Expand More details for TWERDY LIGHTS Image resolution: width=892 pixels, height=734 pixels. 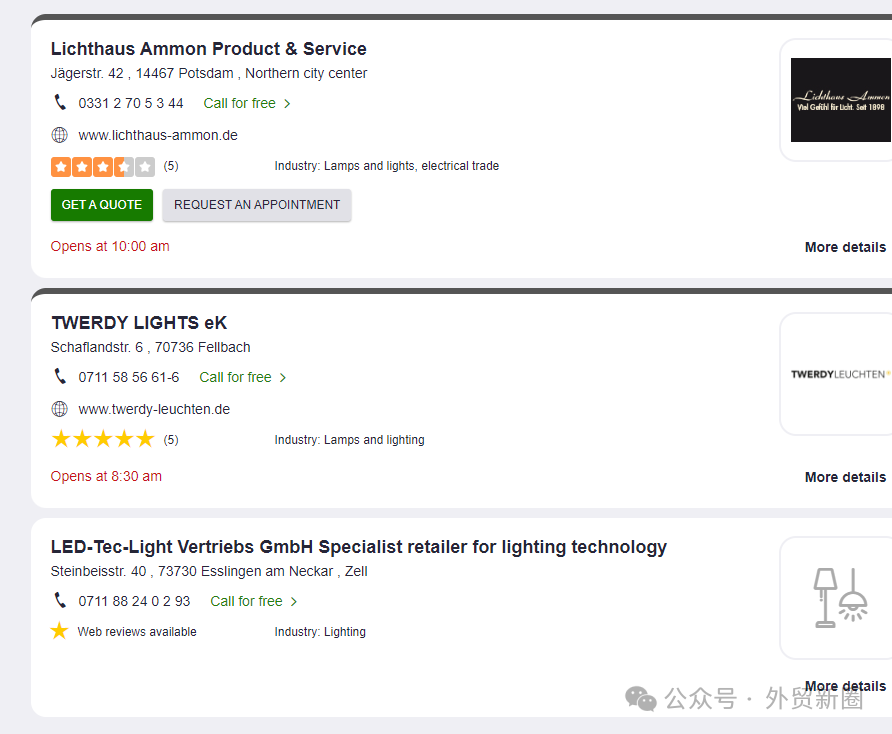(x=845, y=477)
